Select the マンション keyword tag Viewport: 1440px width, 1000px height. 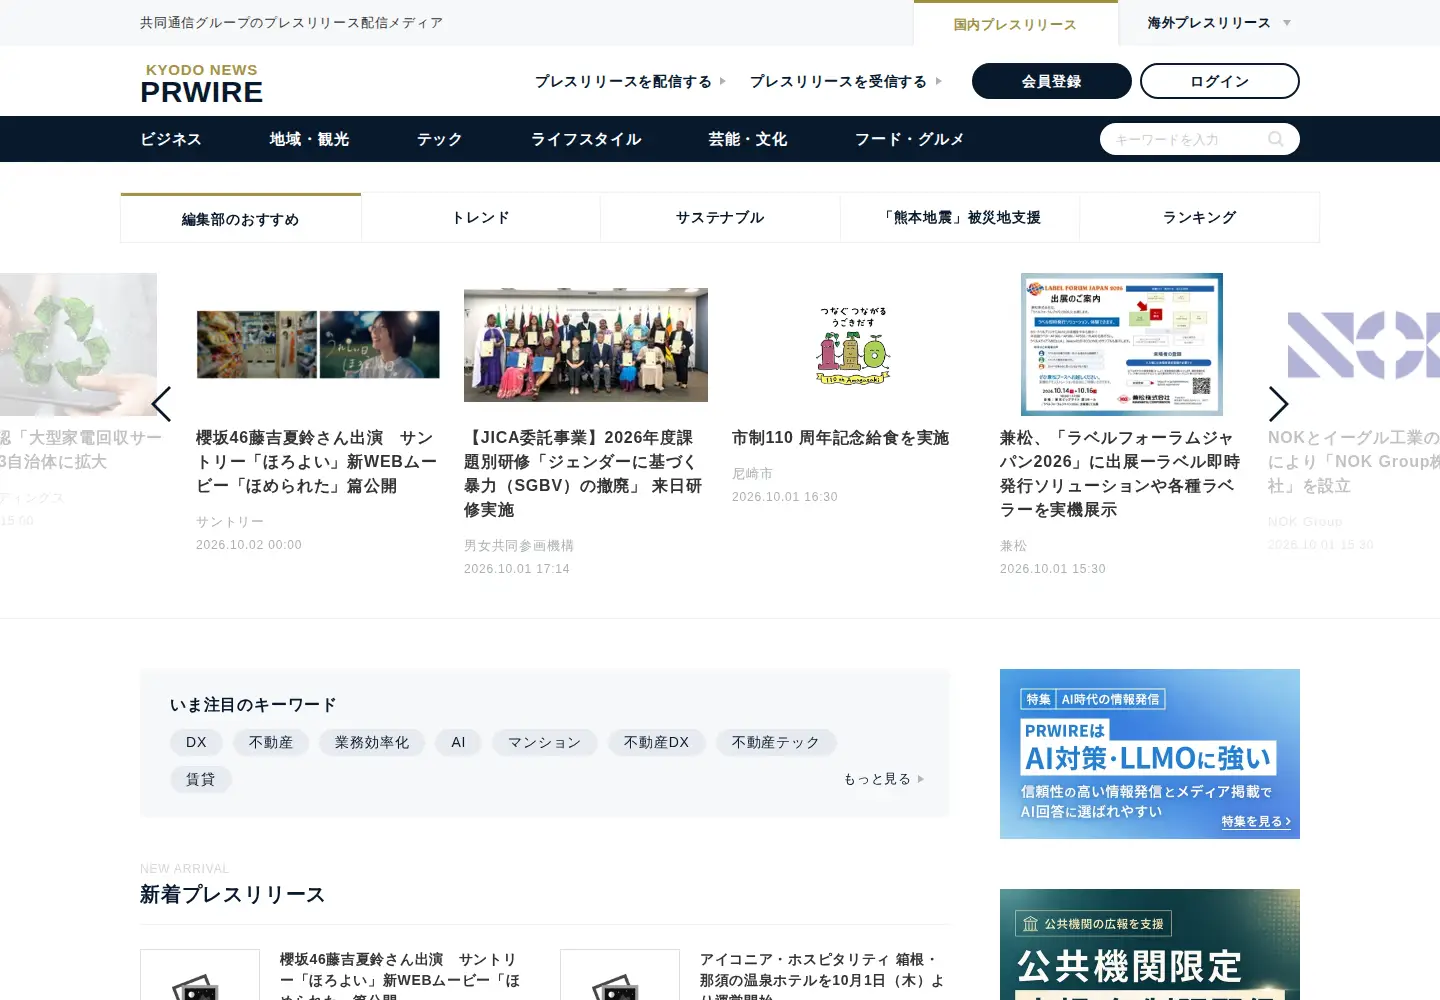545,742
